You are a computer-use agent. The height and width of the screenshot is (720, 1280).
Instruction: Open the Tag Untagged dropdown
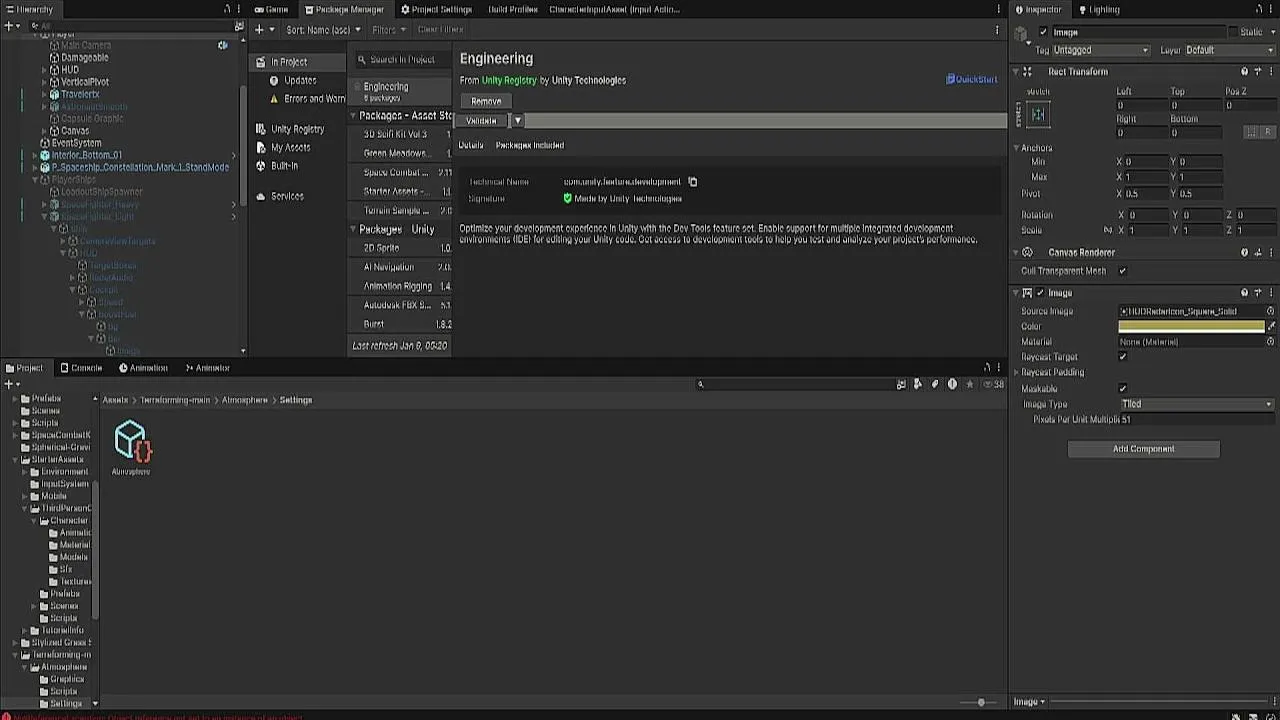(1102, 50)
